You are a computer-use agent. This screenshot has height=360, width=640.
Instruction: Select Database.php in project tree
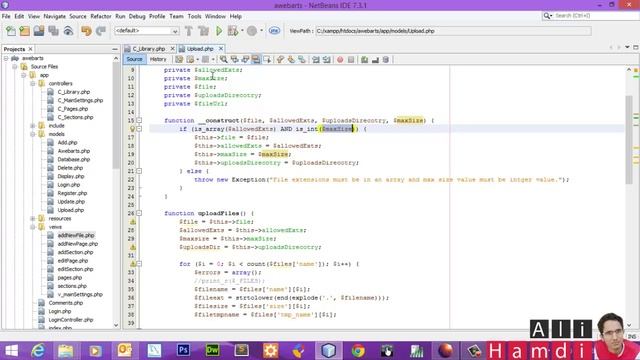tap(73, 160)
